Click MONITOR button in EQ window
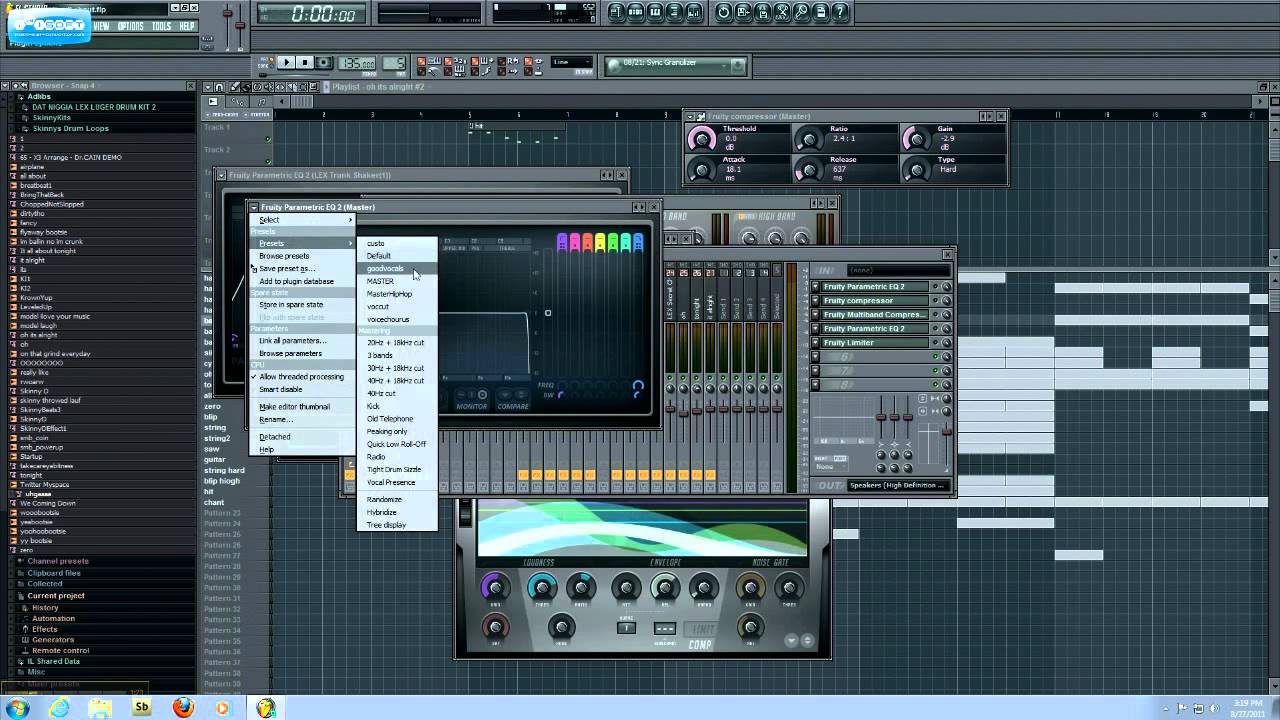Screen dimensions: 1280x720 472,406
